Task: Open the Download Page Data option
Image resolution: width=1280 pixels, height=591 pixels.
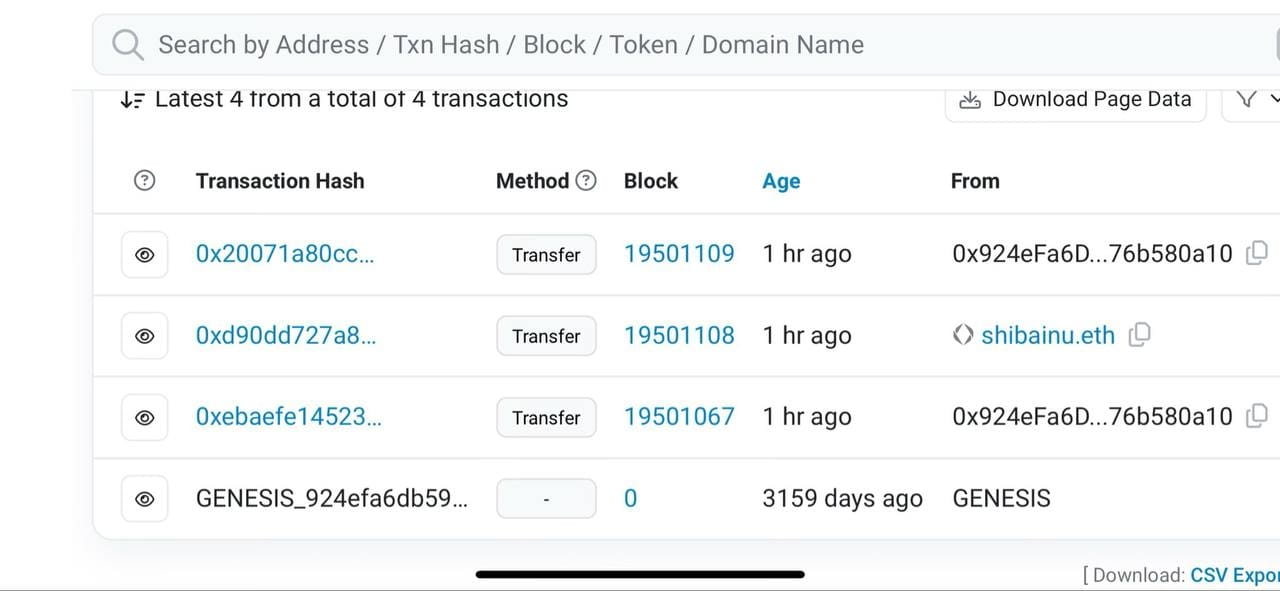Action: tap(1075, 99)
